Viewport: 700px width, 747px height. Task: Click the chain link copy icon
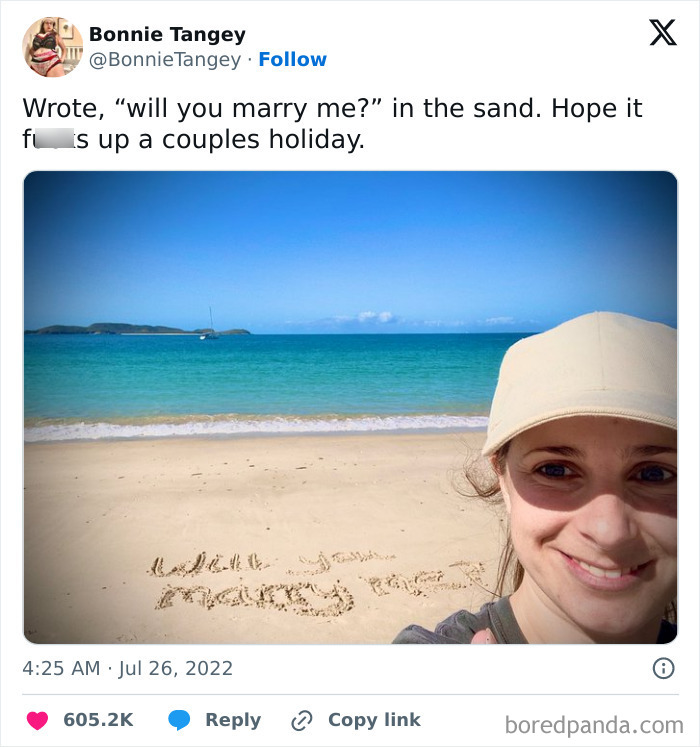click(302, 720)
